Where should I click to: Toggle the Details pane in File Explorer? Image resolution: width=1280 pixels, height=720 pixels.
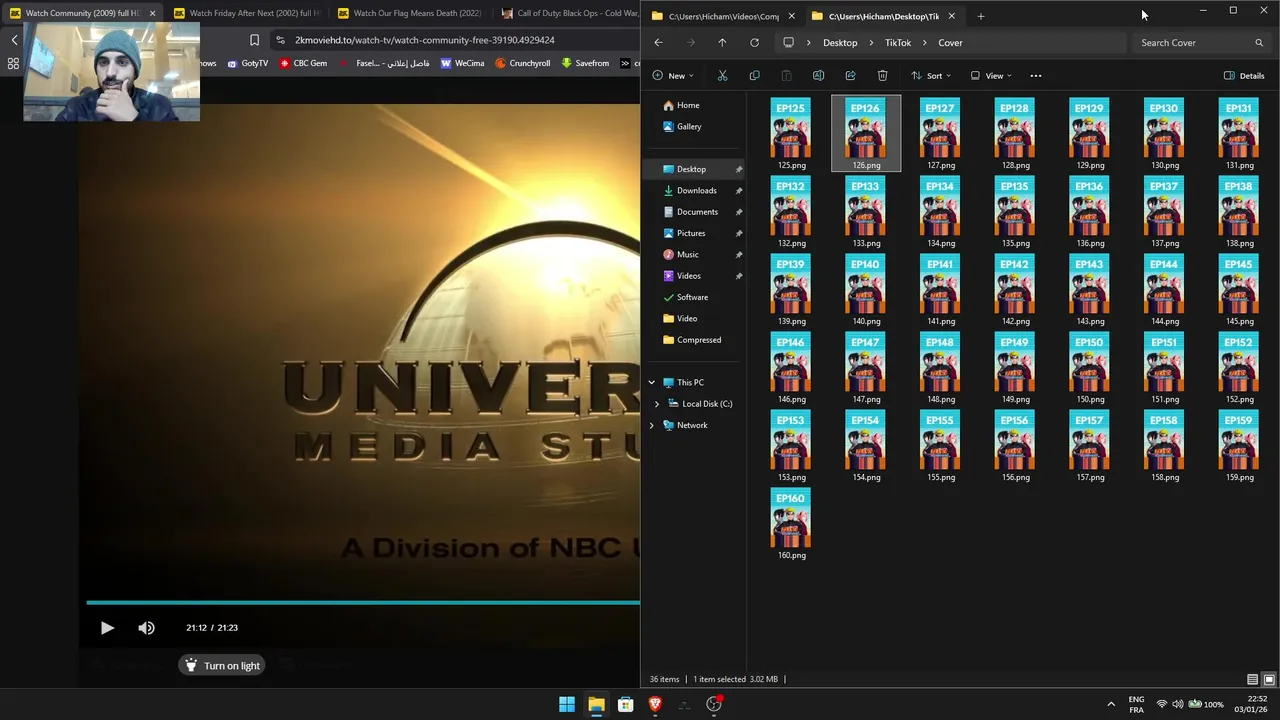click(x=1244, y=76)
